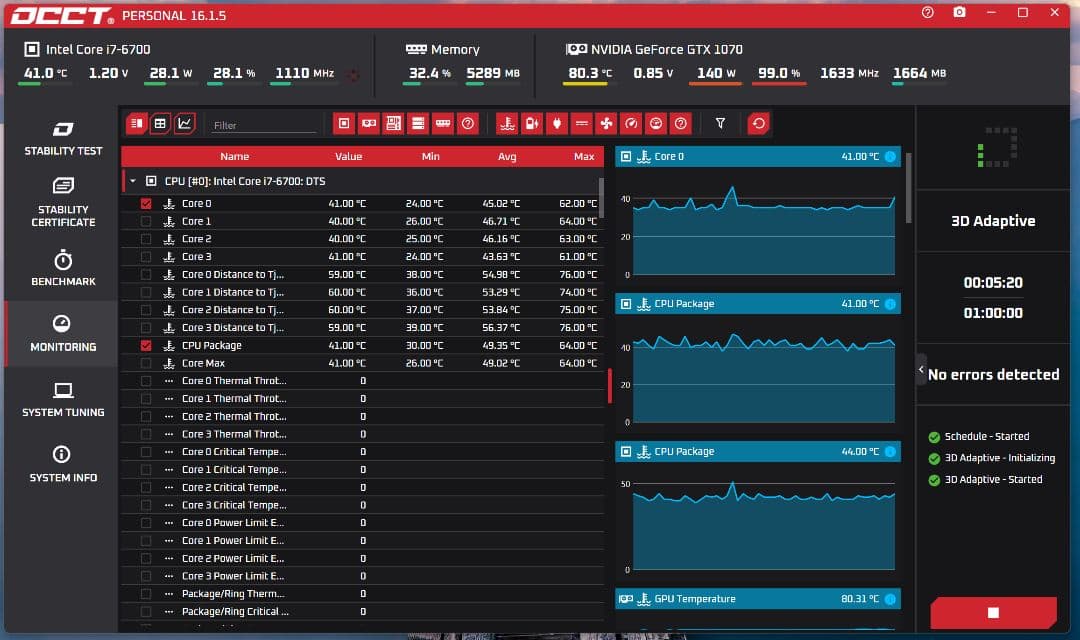Click the "Schedule - Started" log entry
Image resolution: width=1080 pixels, height=640 pixels.
coord(986,436)
